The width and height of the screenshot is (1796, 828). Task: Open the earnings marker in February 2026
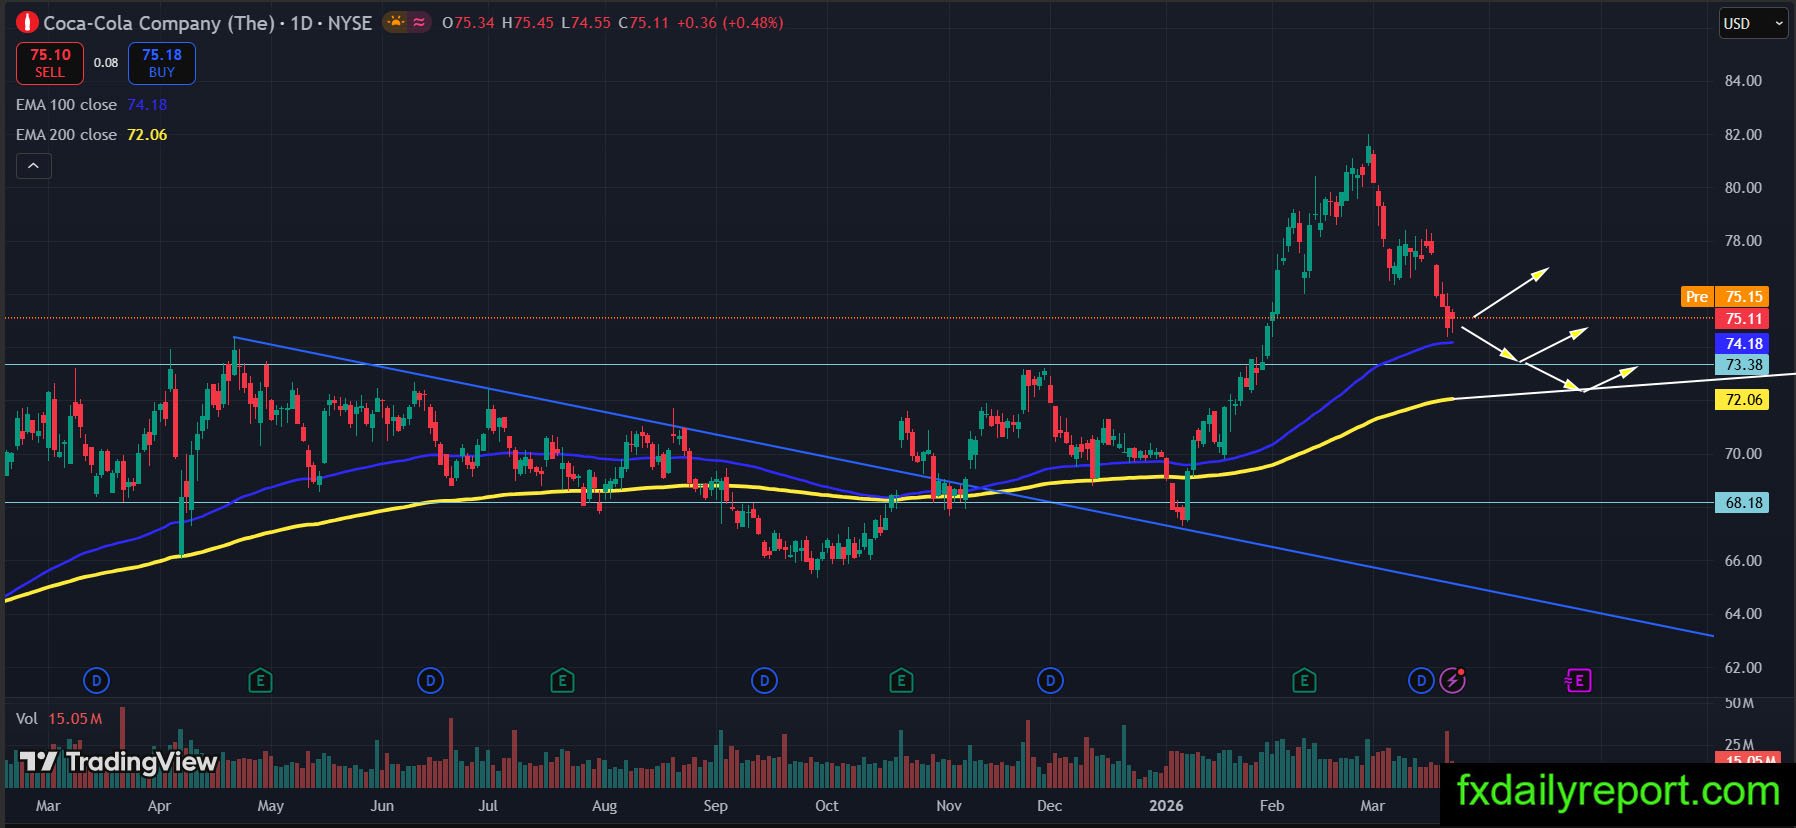pyautogui.click(x=1303, y=681)
